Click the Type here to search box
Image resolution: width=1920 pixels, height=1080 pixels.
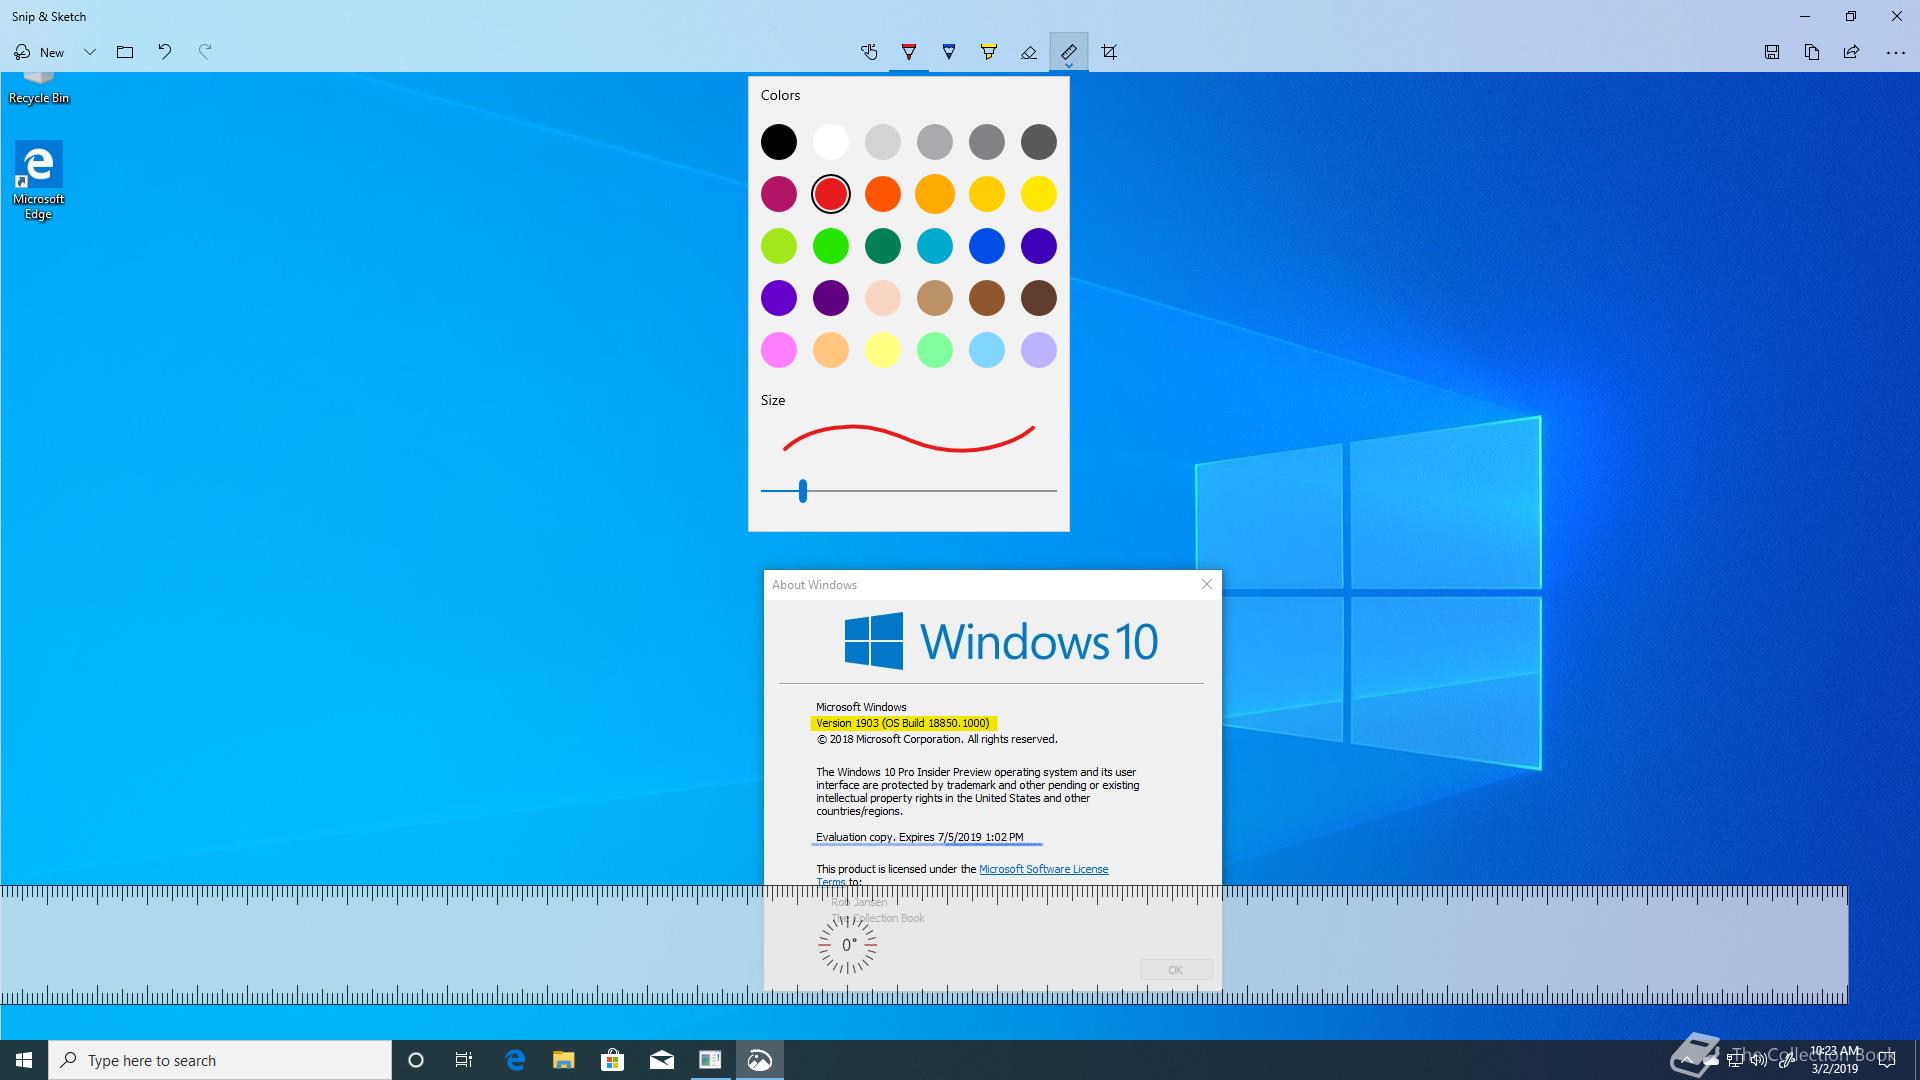(x=220, y=1060)
